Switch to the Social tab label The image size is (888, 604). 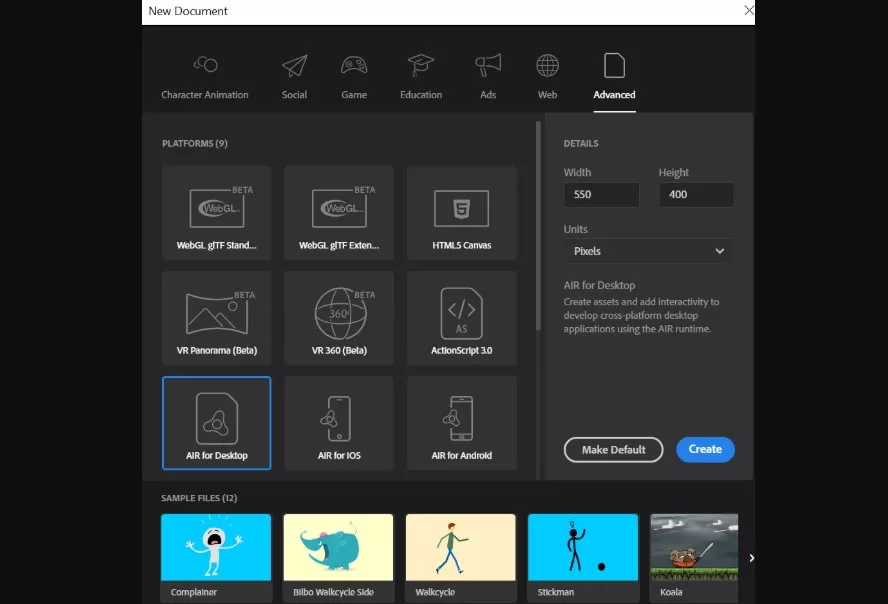click(x=294, y=95)
